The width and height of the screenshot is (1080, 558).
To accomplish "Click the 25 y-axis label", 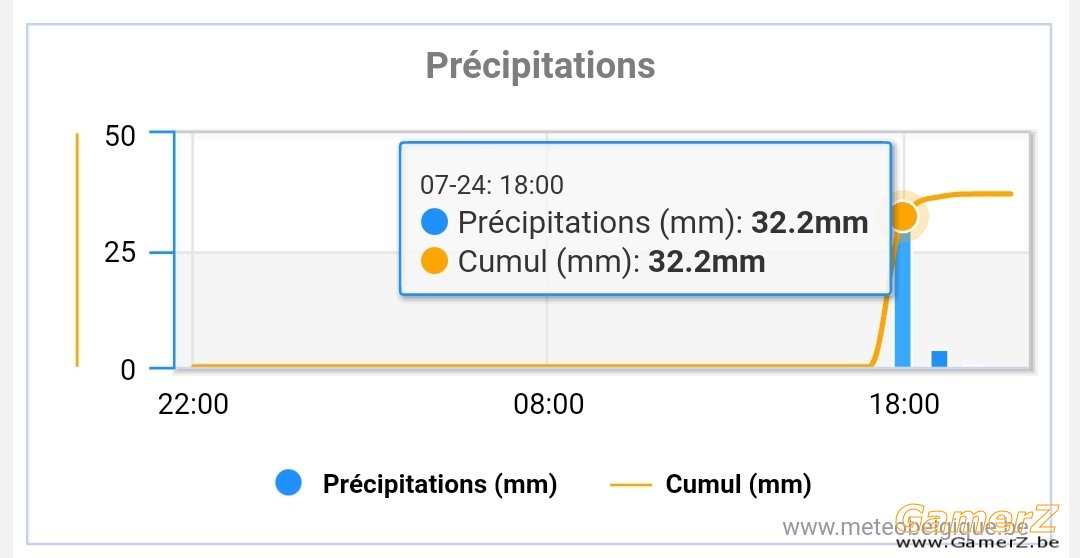I will pos(120,254).
